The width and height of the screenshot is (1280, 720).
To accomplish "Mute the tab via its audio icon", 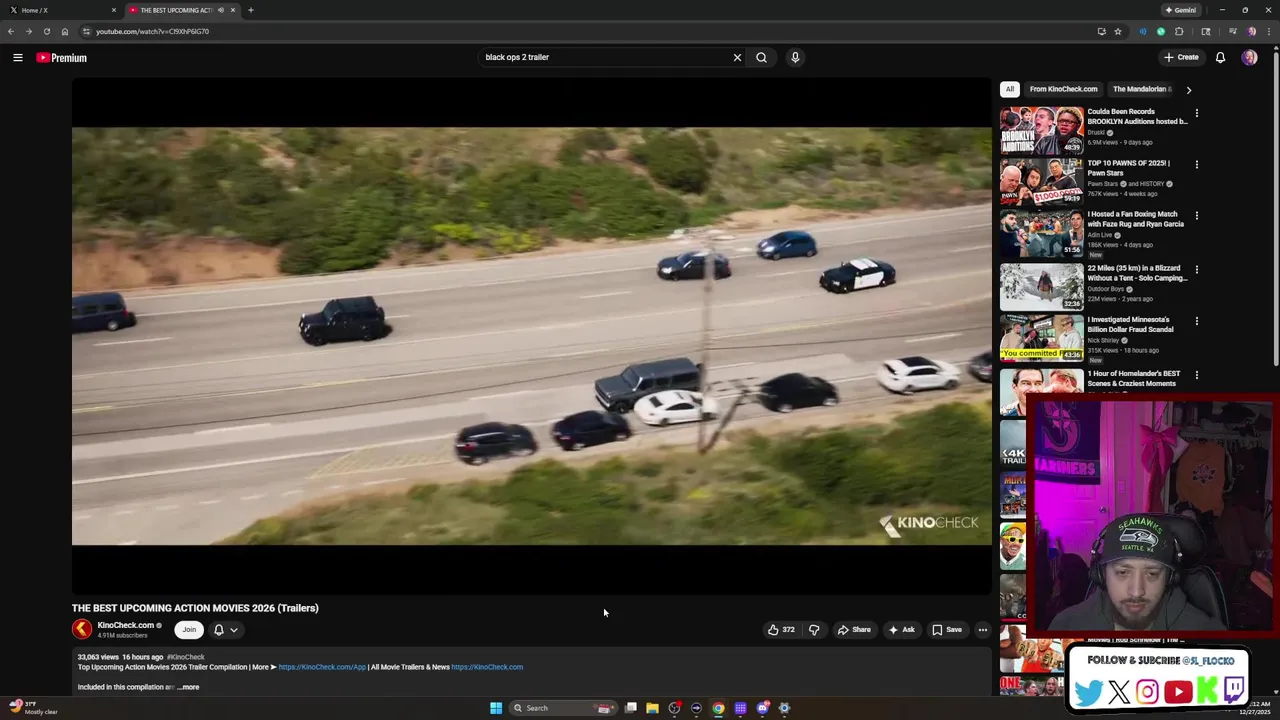I will click(220, 10).
